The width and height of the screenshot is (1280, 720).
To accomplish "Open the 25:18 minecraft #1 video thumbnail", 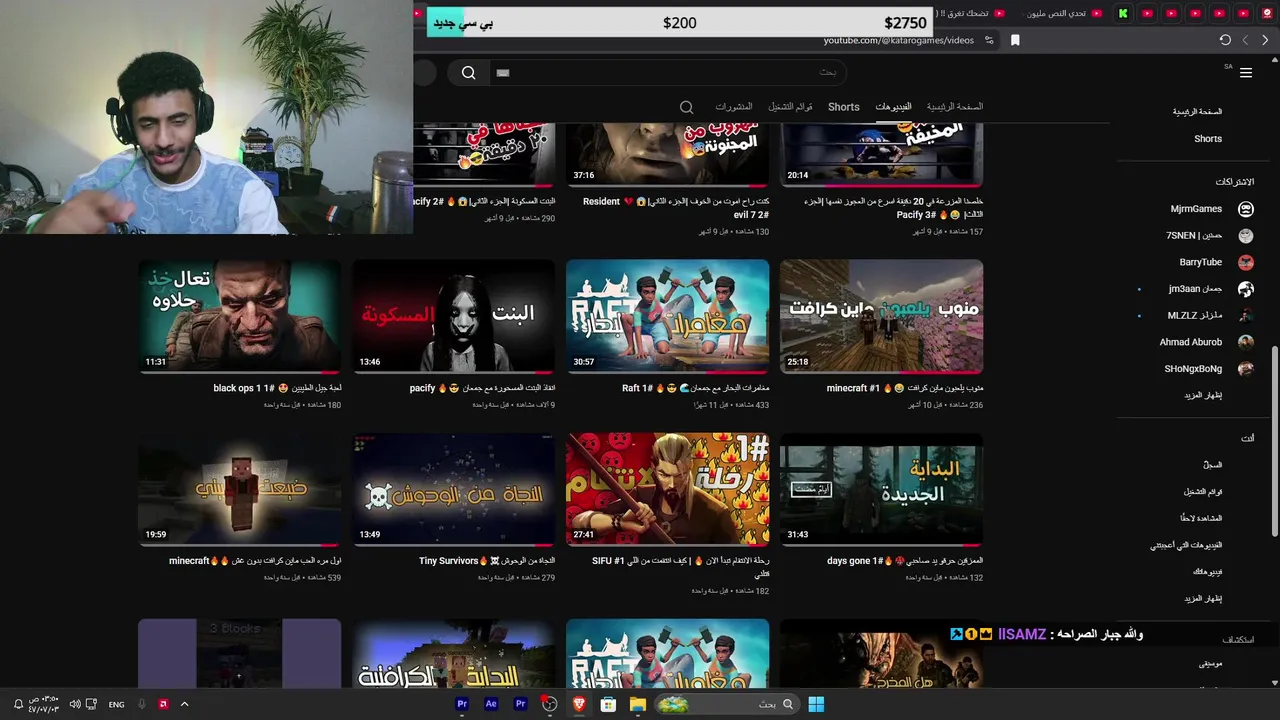I will click(881, 316).
